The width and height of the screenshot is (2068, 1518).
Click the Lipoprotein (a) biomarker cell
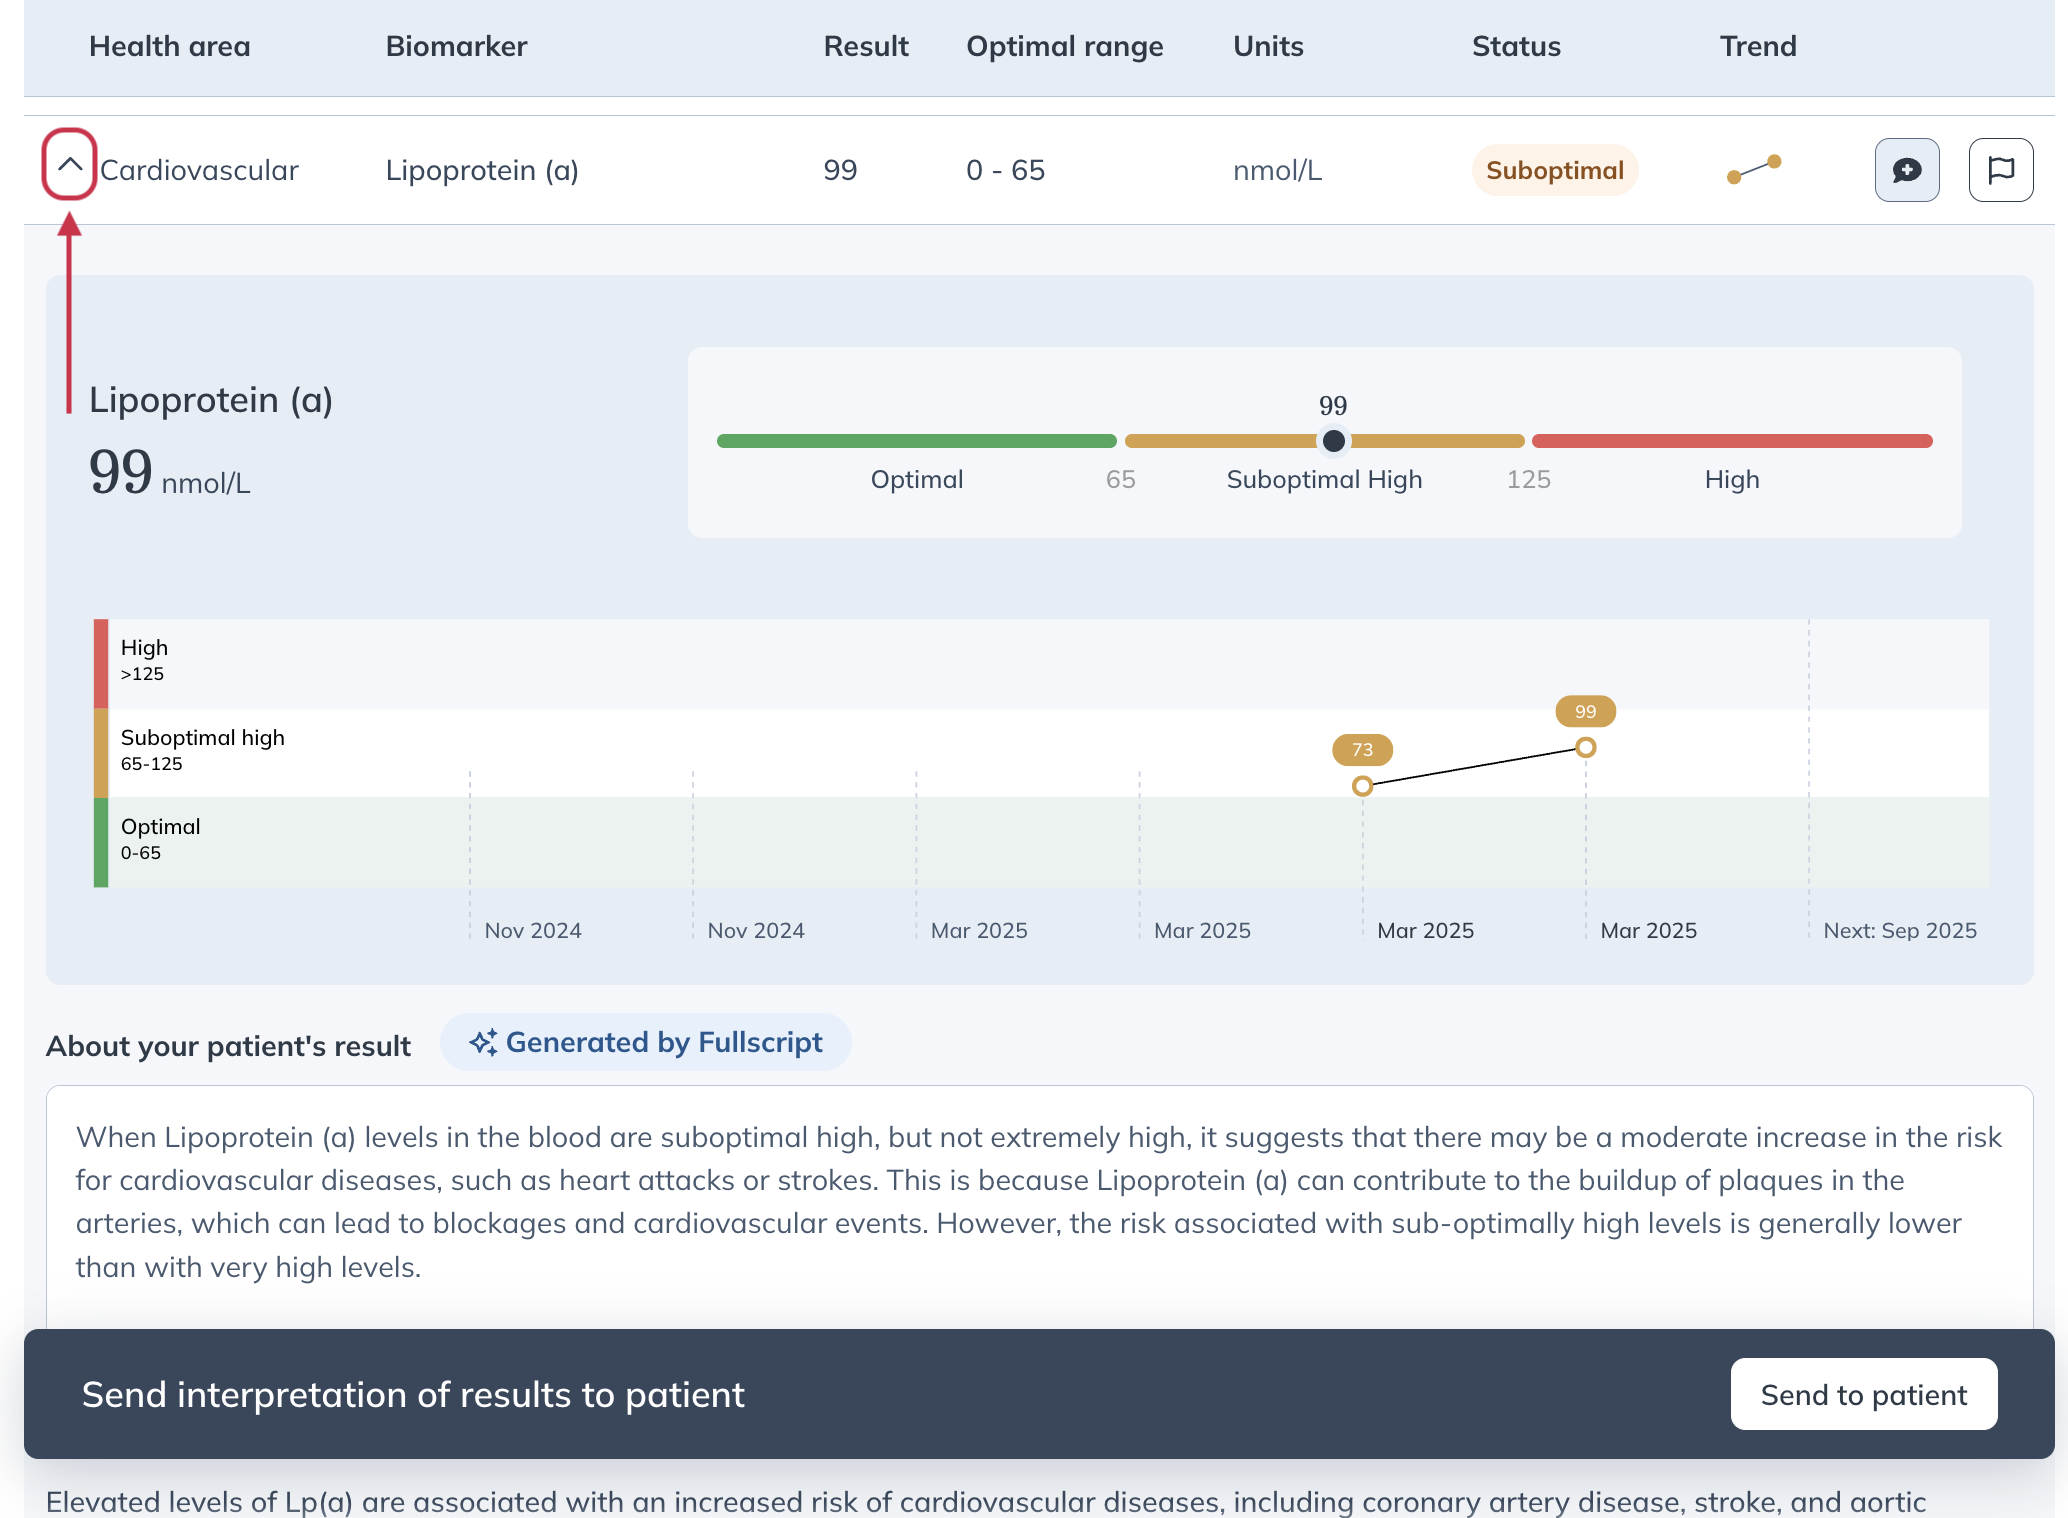482,170
